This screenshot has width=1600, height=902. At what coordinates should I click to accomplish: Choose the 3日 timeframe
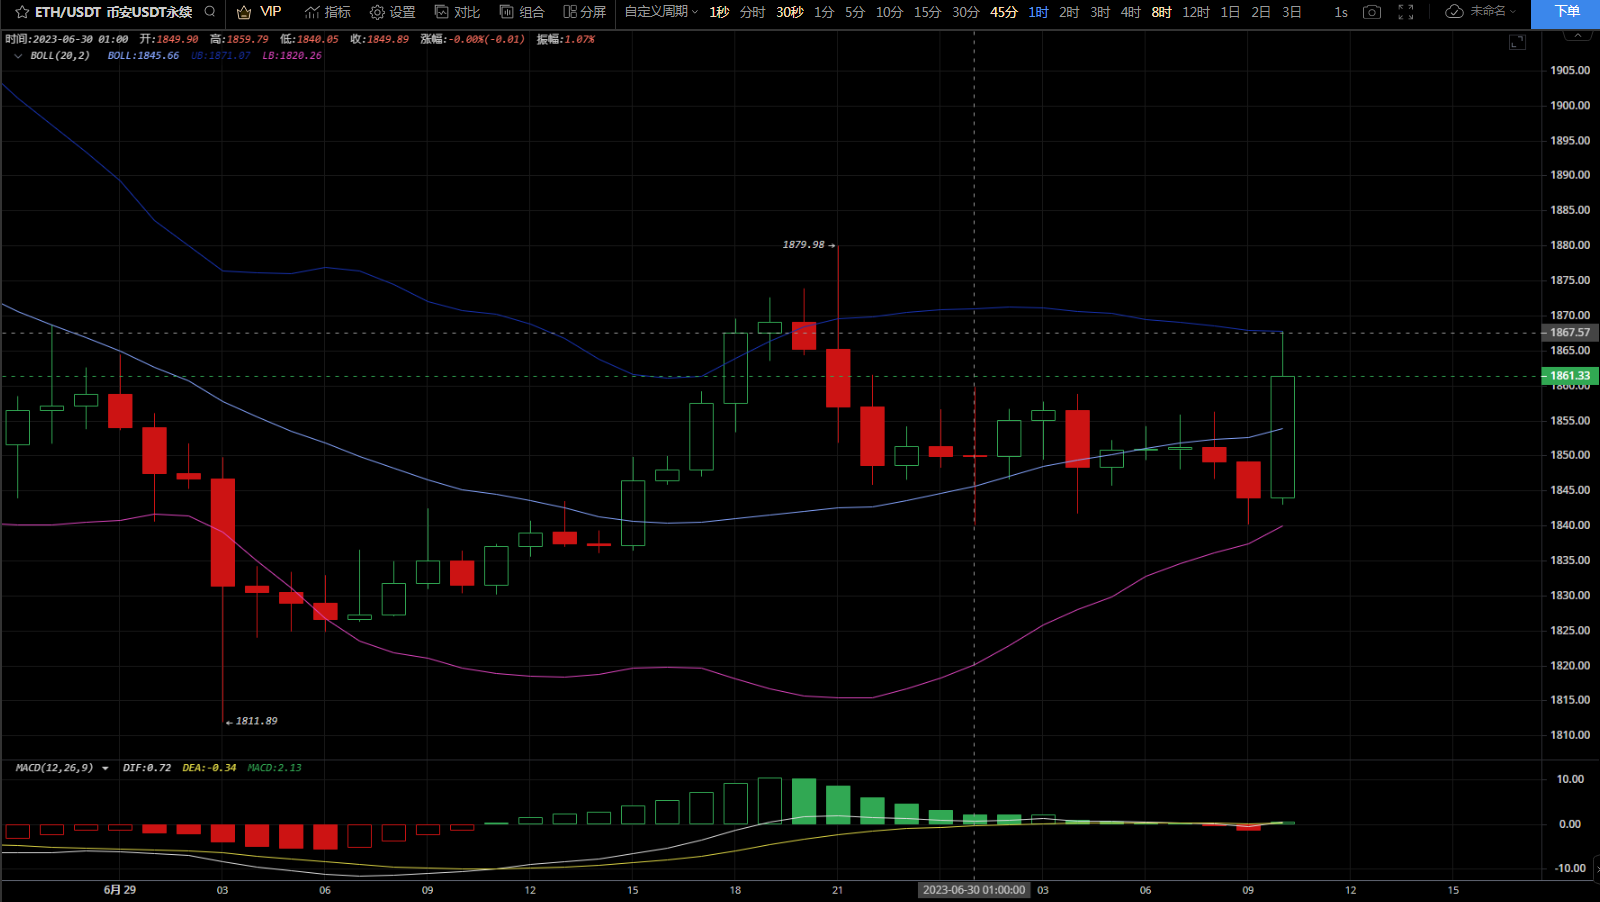(1292, 12)
